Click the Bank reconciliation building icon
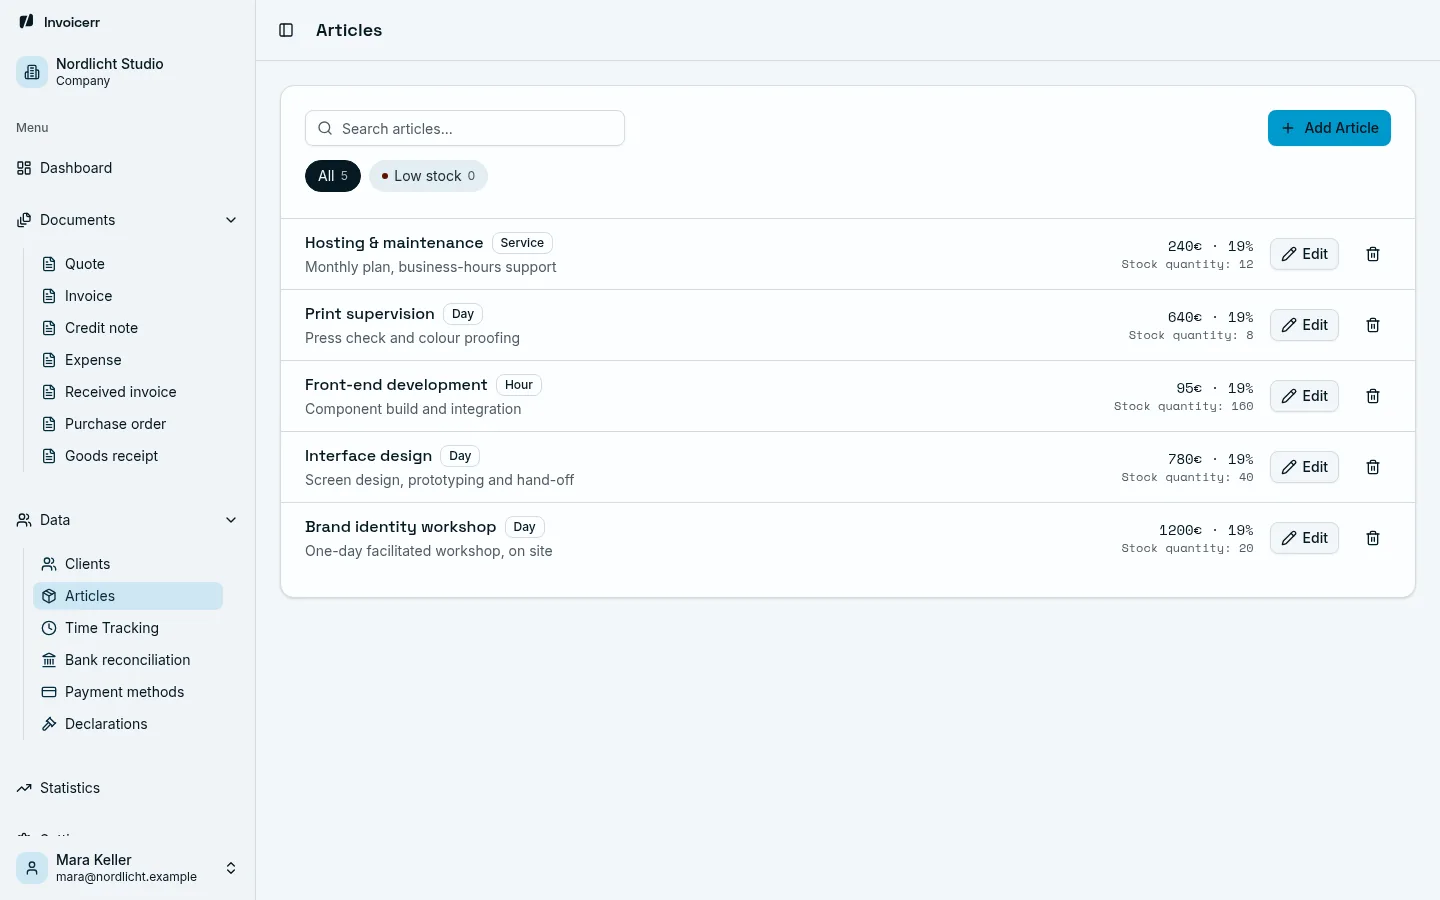This screenshot has height=900, width=1440. pos(49,660)
